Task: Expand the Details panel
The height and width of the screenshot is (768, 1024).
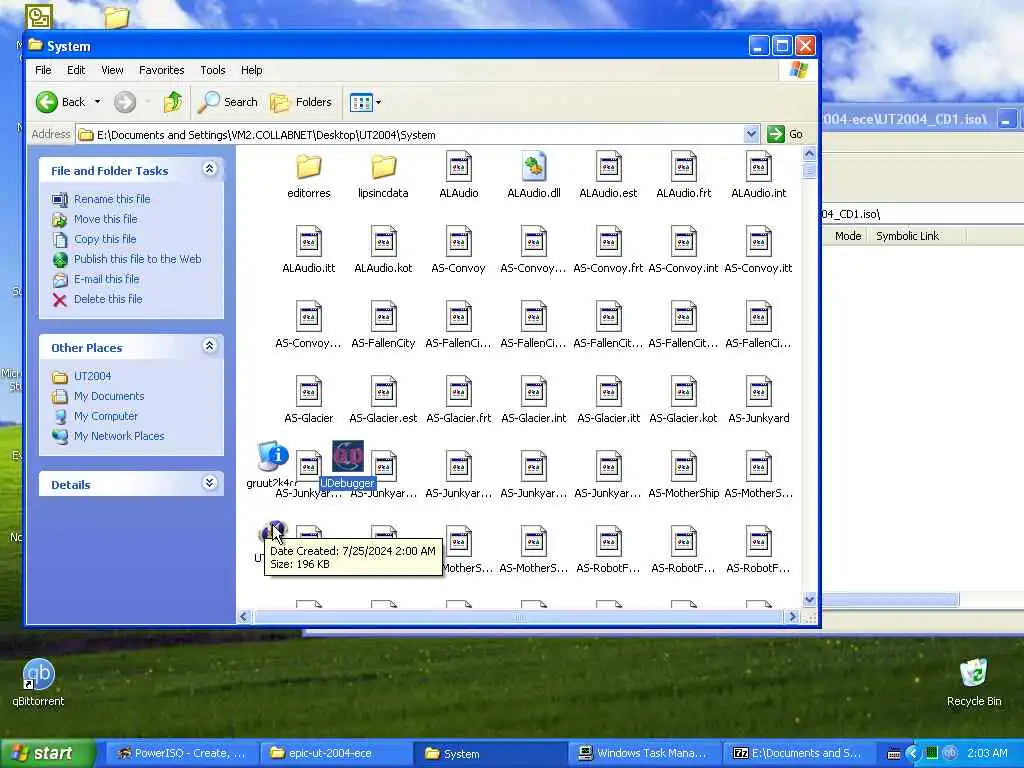Action: 210,483
